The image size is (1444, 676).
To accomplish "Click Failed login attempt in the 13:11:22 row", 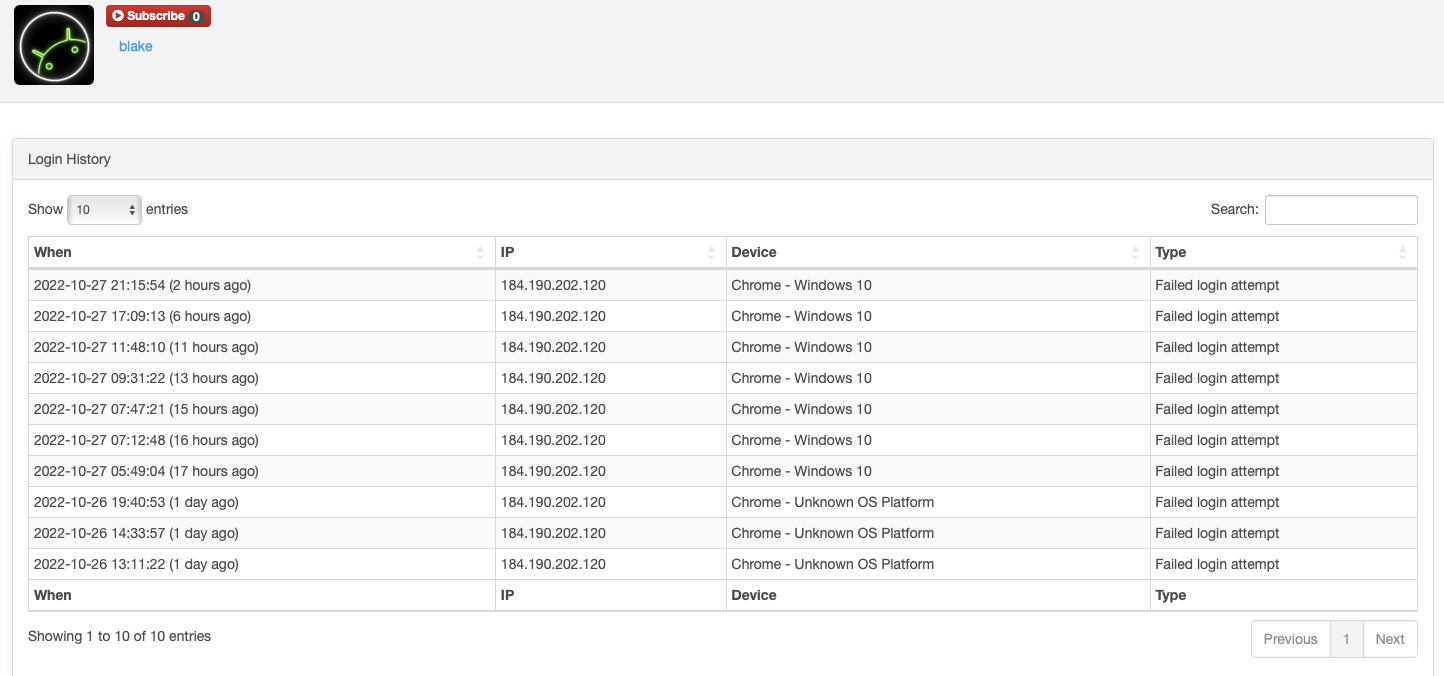I will [1217, 564].
